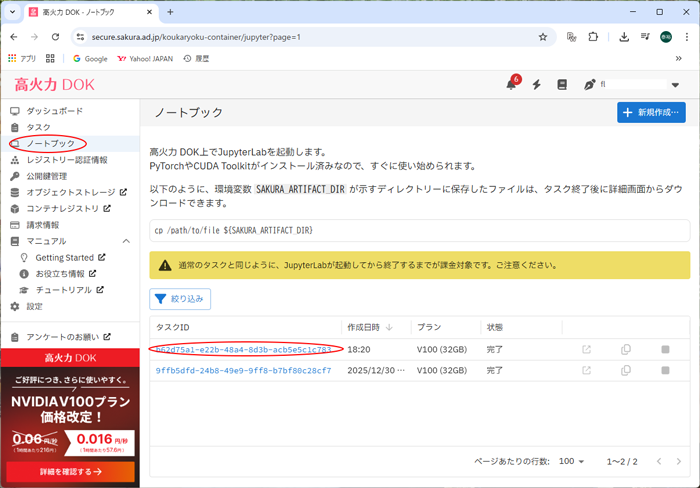Open お役立ち情報 link
The height and width of the screenshot is (488, 700).
point(65,274)
